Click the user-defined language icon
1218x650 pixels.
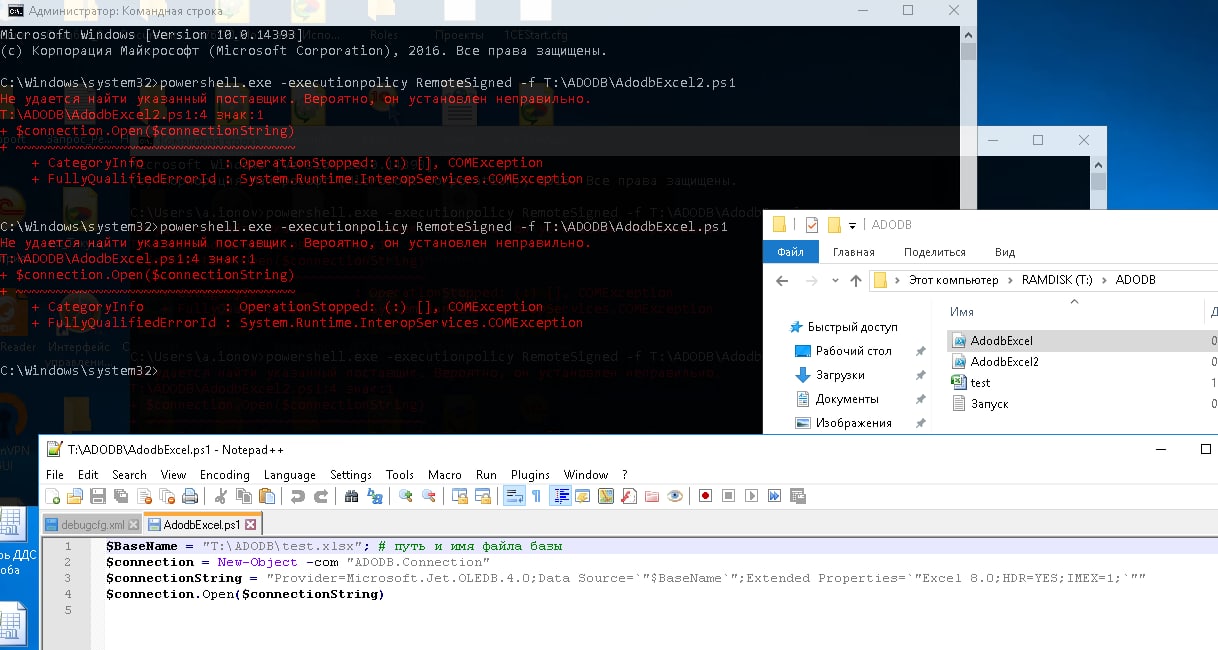[583, 496]
